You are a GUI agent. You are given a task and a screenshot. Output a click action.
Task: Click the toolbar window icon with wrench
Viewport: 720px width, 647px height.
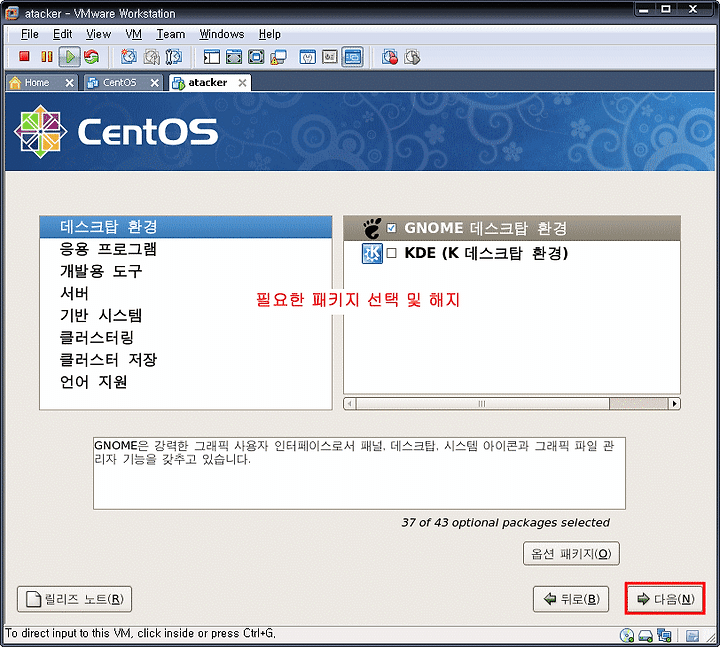tap(307, 57)
